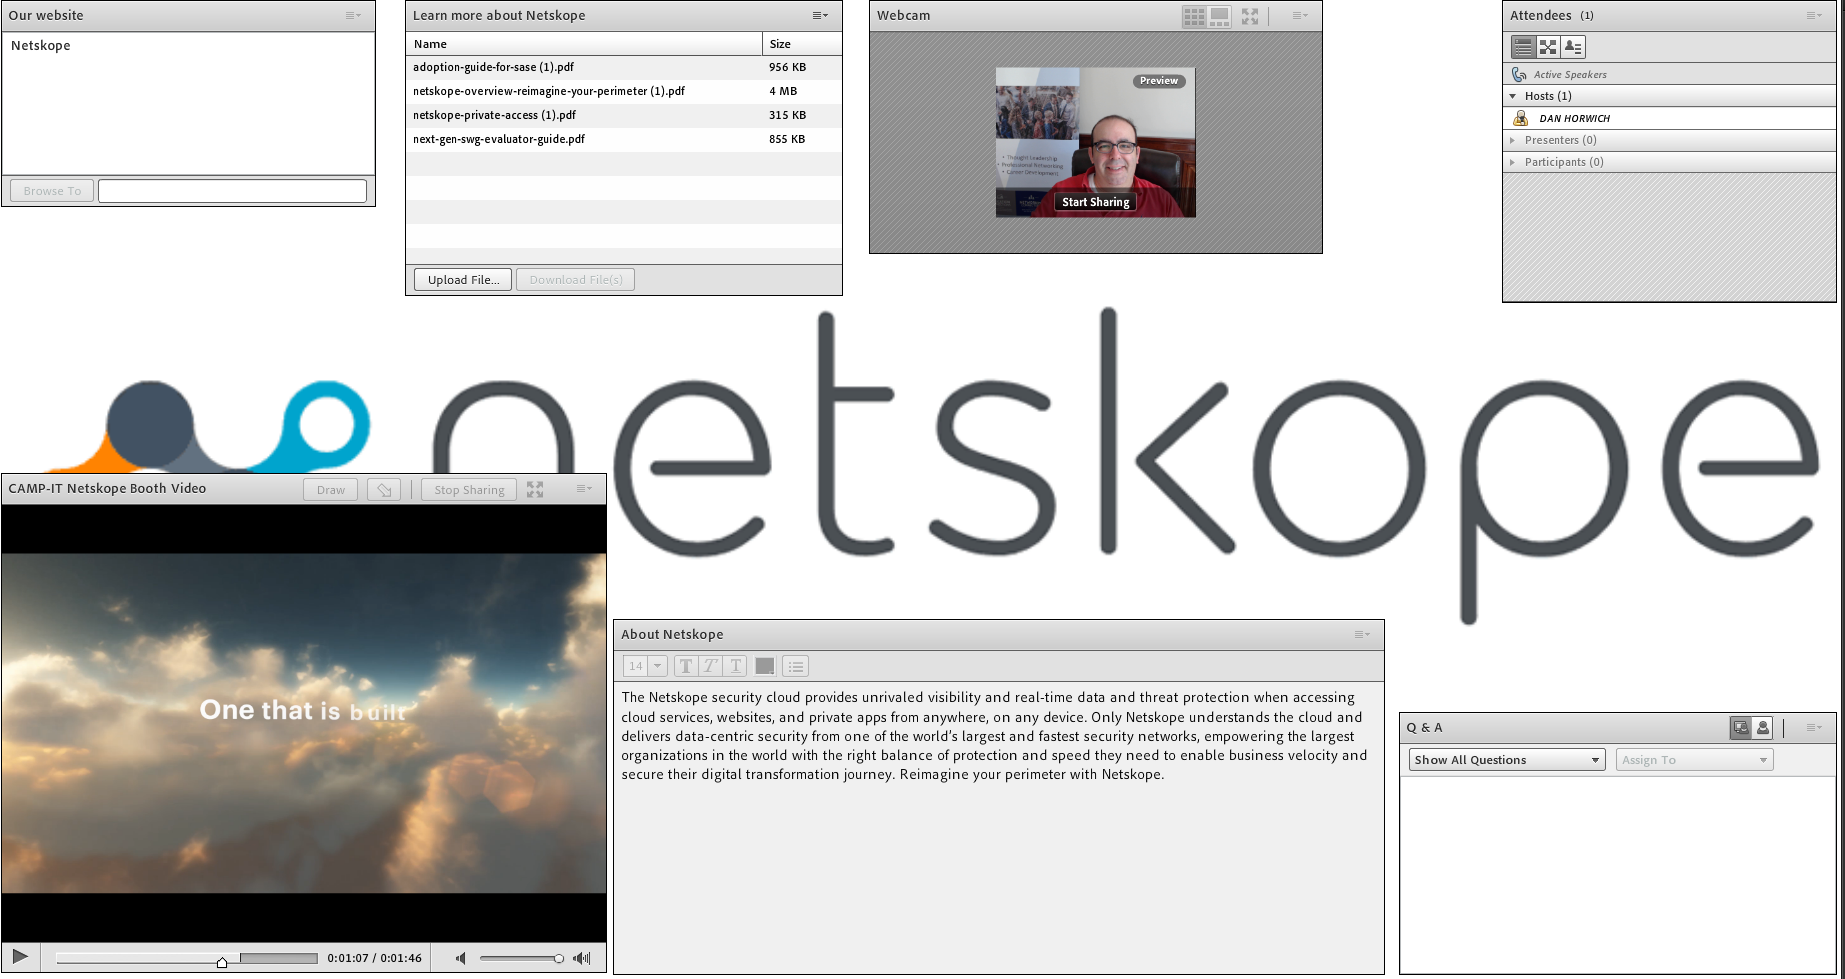Switch the Webcam pod to filmstrip view
This screenshot has height=979, width=1845.
(x=1219, y=16)
